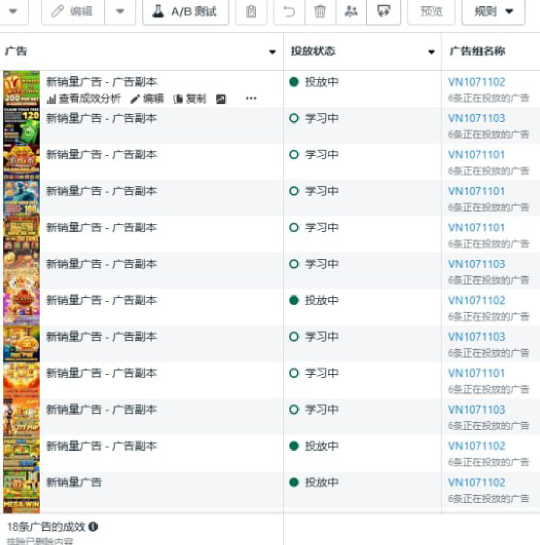This screenshot has width=540, height=545.
Task: Click the three-dots more options on first ad
Action: pyautogui.click(x=251, y=99)
